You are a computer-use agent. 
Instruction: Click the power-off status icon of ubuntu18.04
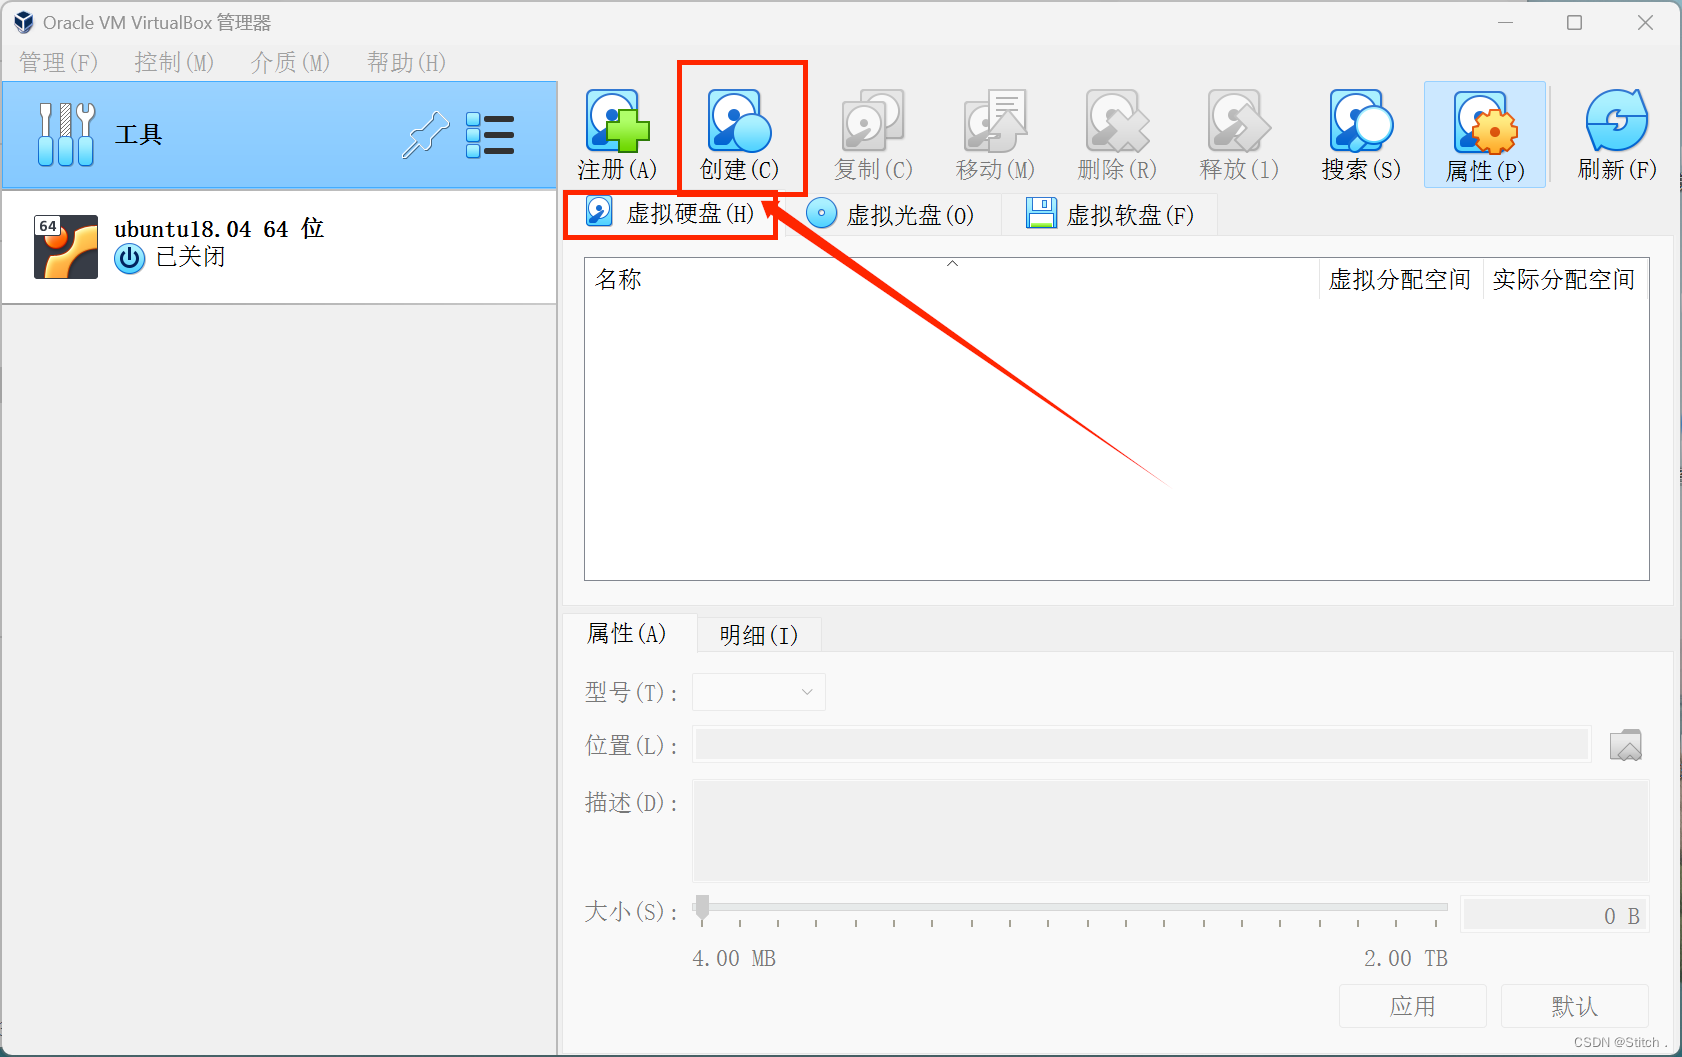tap(130, 259)
